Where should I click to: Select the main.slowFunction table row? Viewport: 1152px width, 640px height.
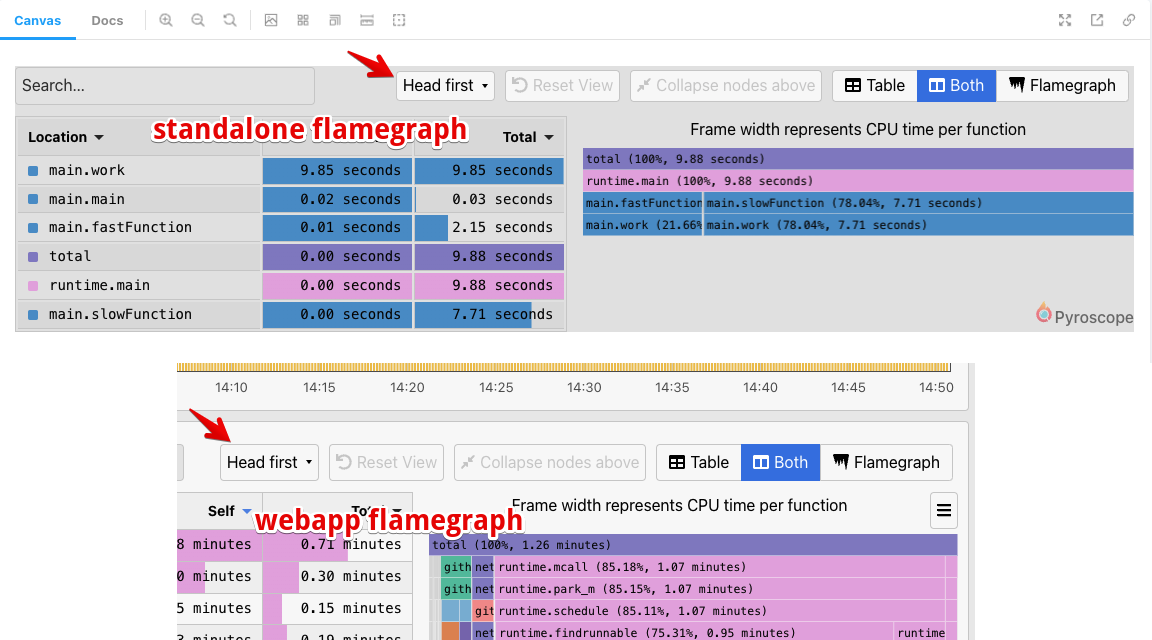pyautogui.click(x=291, y=314)
